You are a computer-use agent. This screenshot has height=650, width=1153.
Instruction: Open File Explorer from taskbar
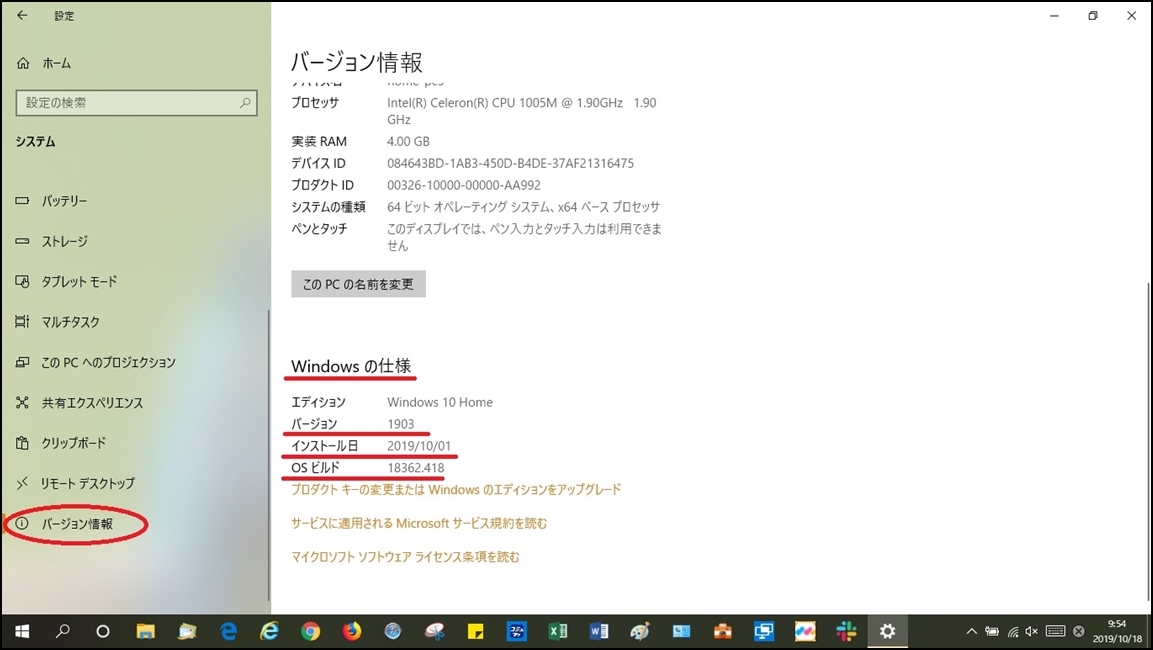(146, 631)
